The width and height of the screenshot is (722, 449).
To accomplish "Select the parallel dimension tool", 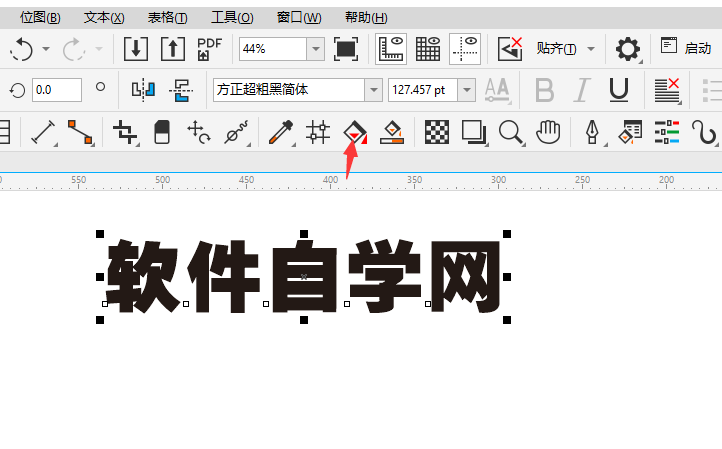I will (43, 133).
